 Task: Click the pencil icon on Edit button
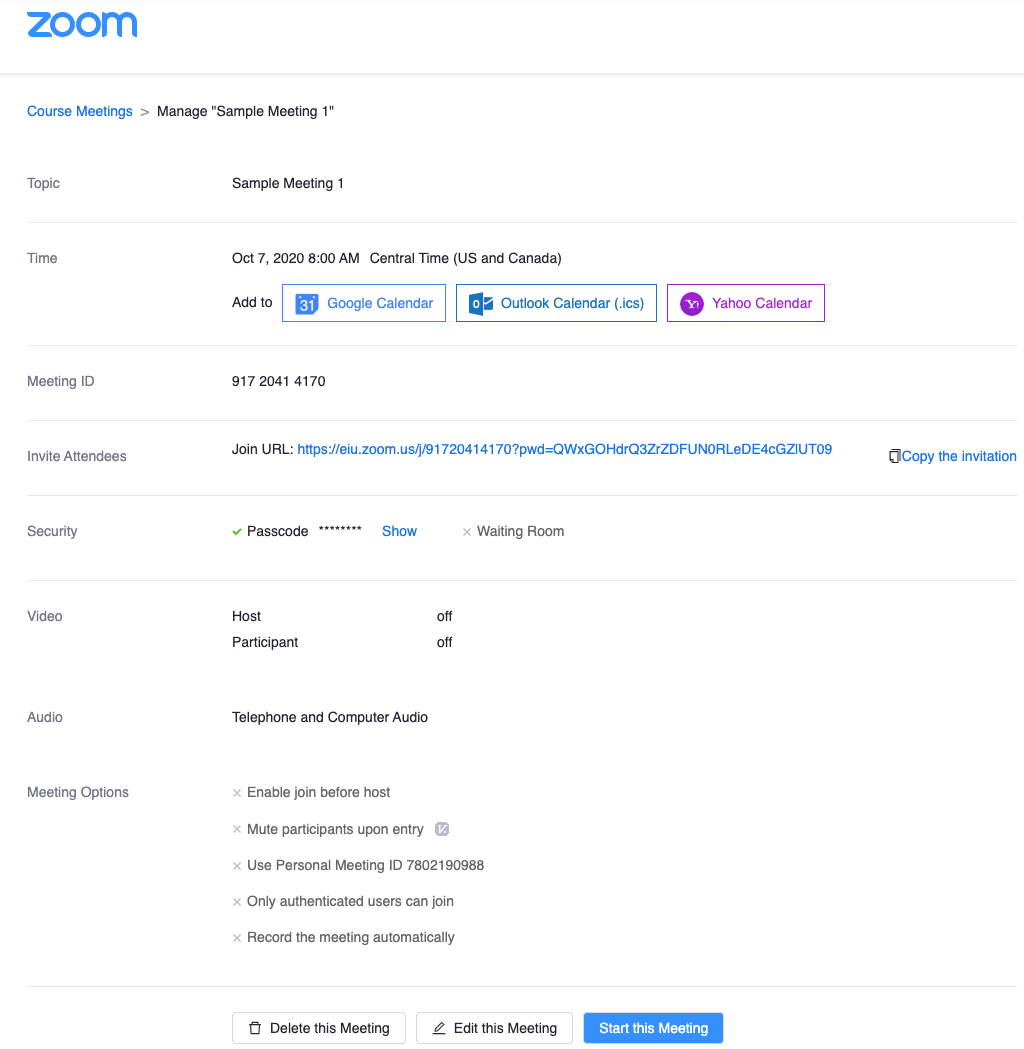tap(439, 1028)
